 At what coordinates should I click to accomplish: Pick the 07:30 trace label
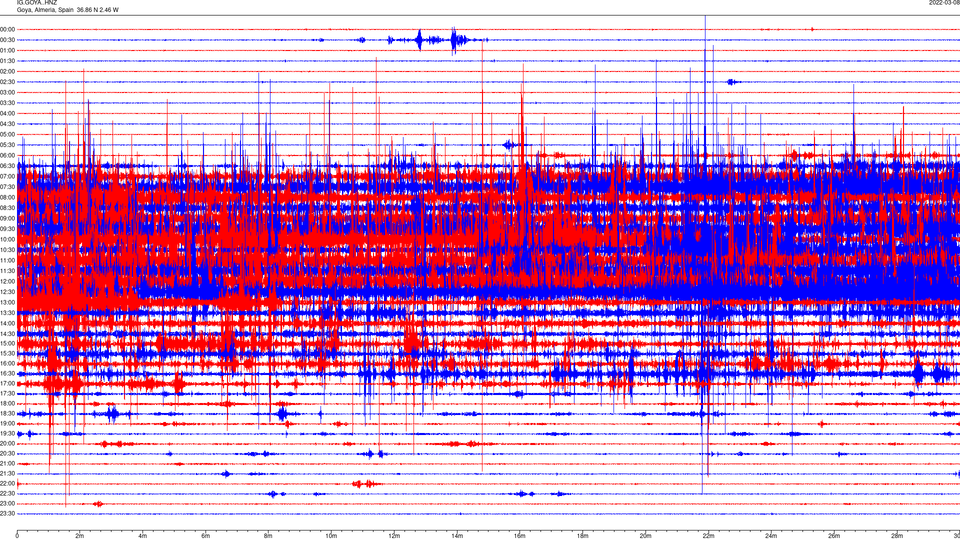(7, 187)
